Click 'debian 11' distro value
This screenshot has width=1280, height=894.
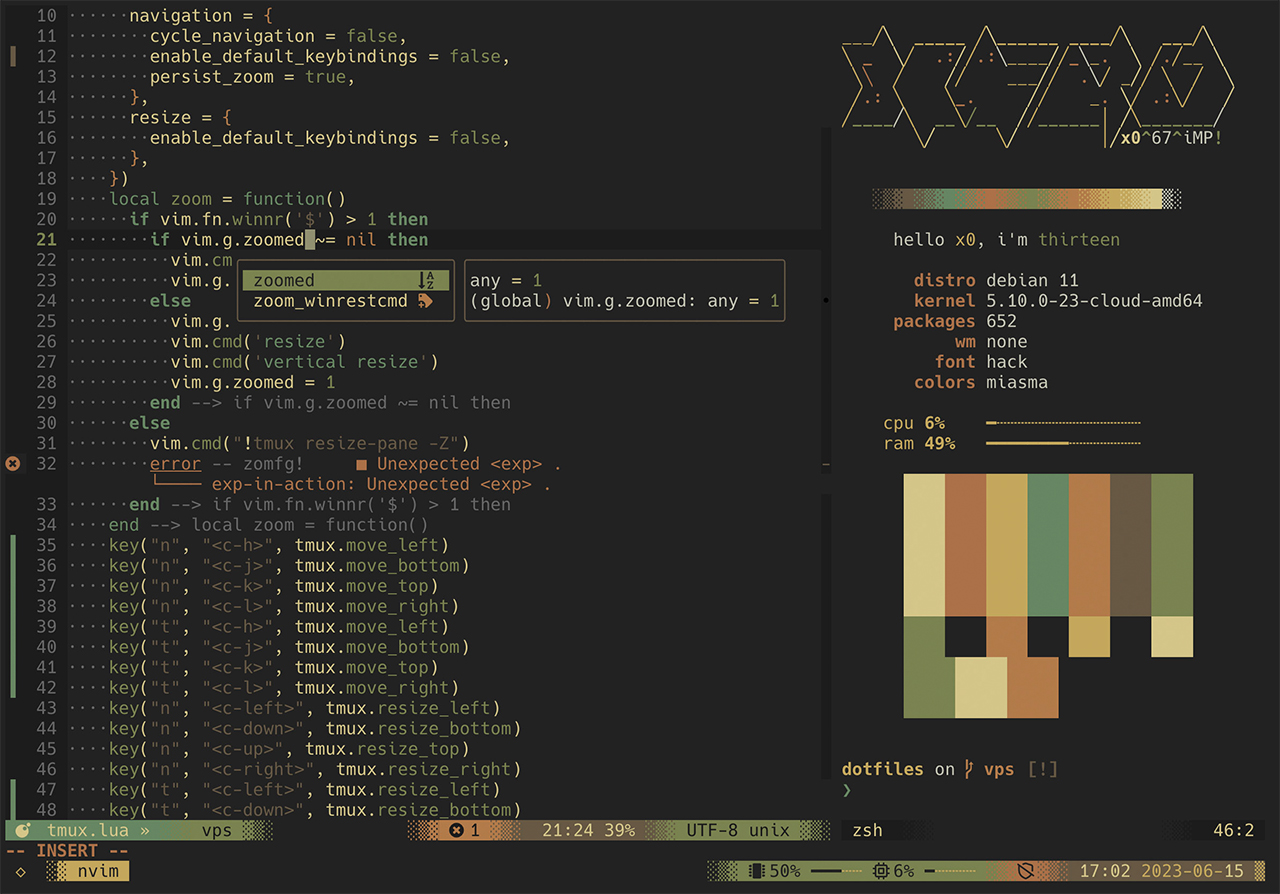pyautogui.click(x=1032, y=281)
